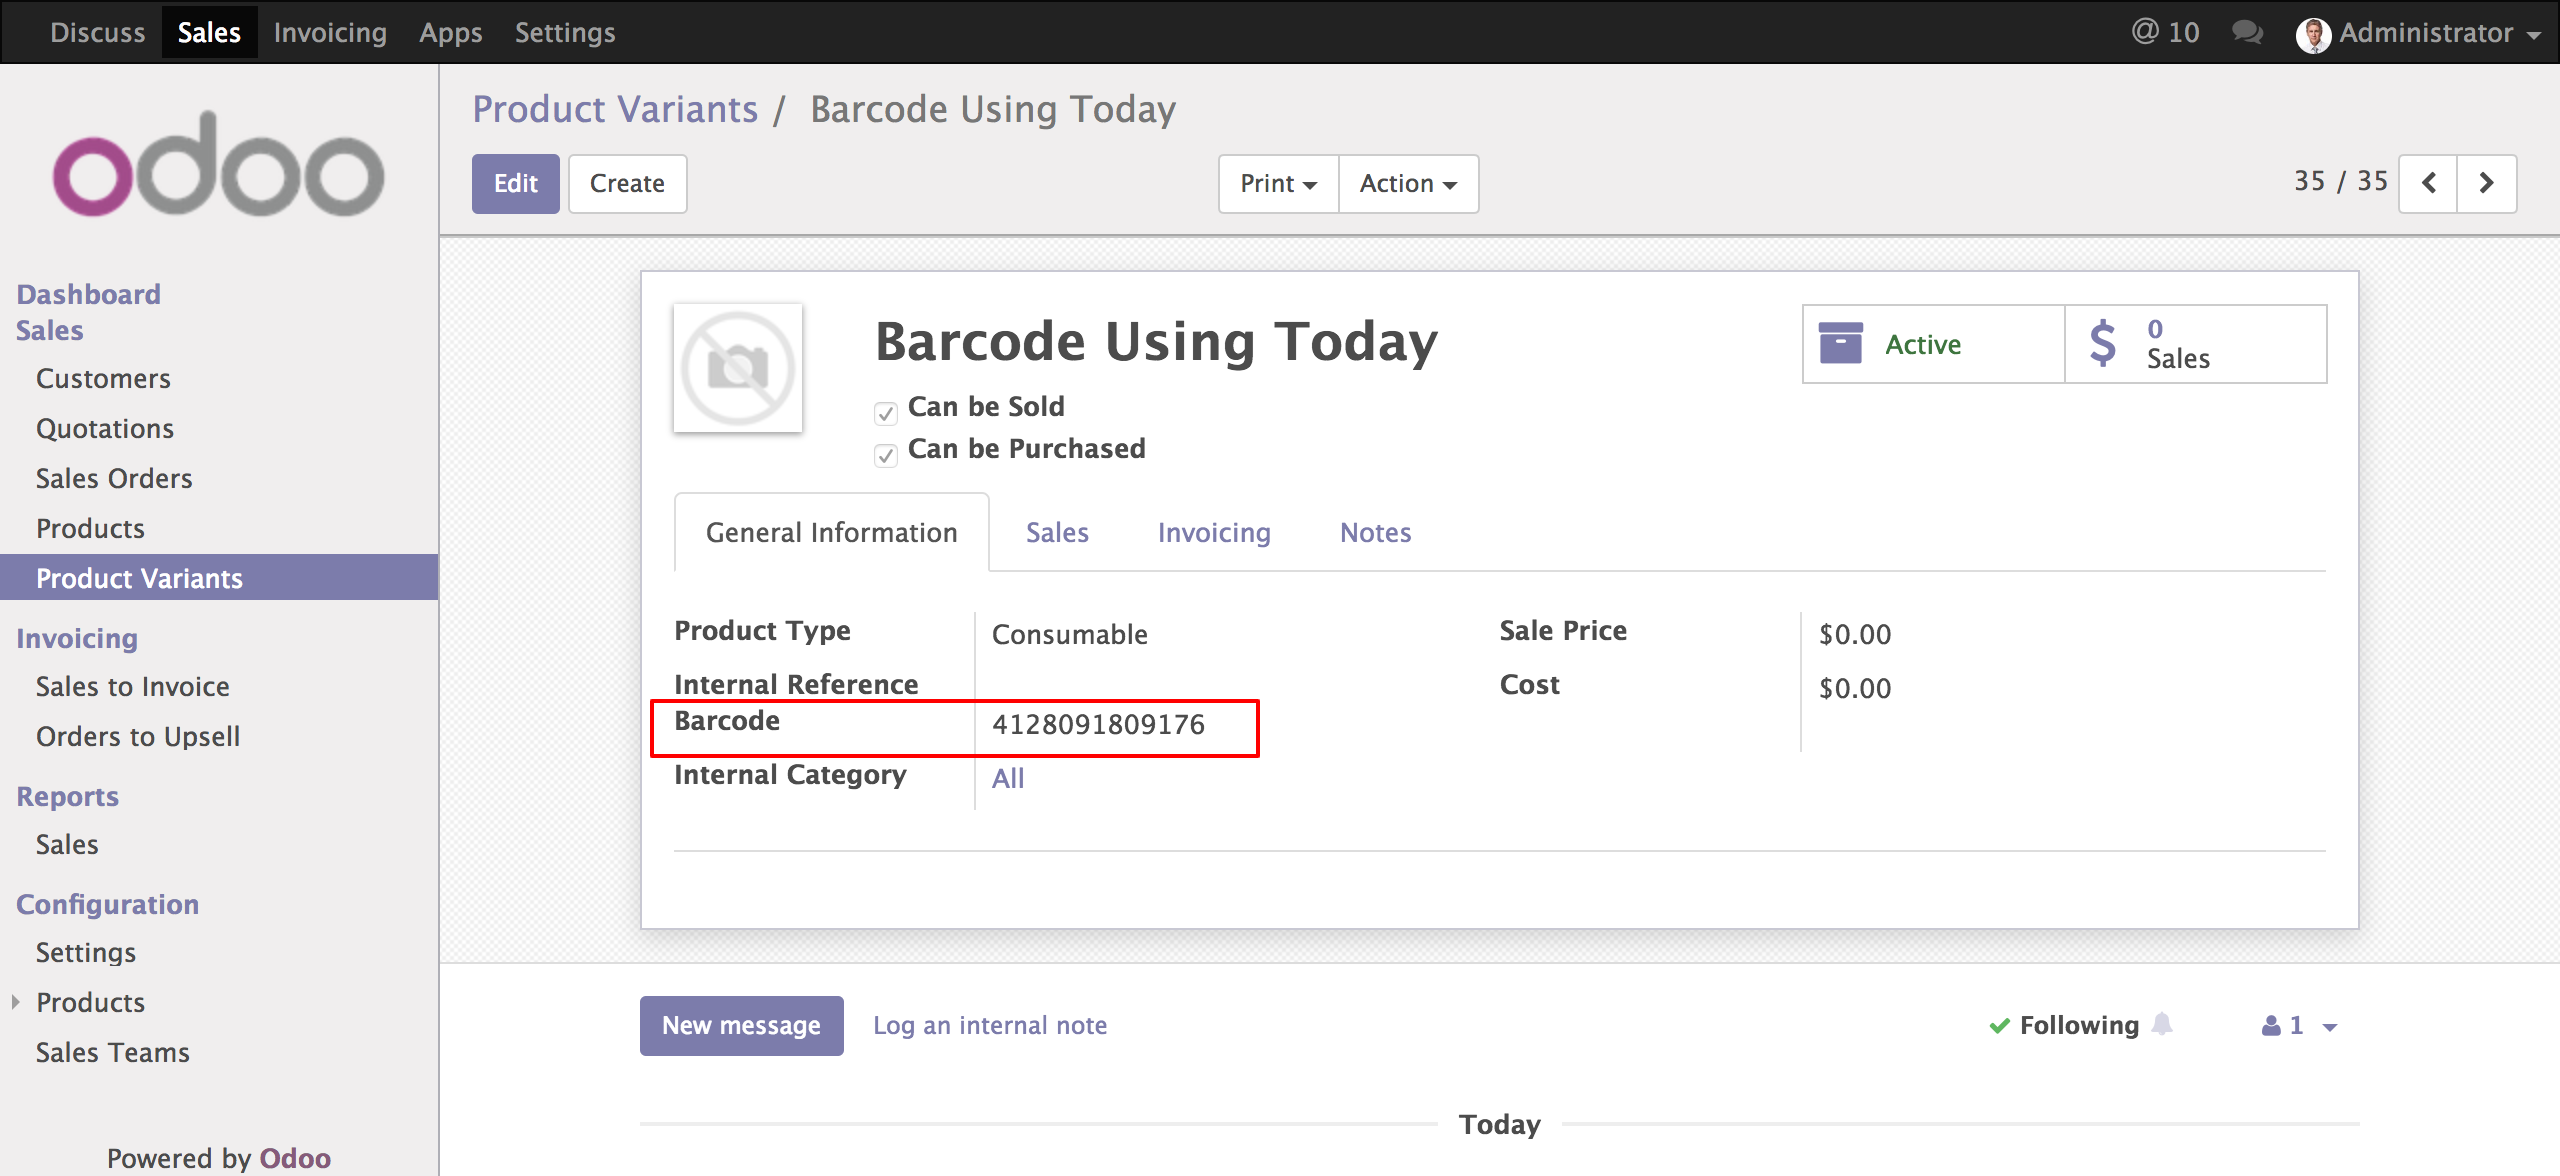Open the Print dropdown menu

(x=1278, y=184)
